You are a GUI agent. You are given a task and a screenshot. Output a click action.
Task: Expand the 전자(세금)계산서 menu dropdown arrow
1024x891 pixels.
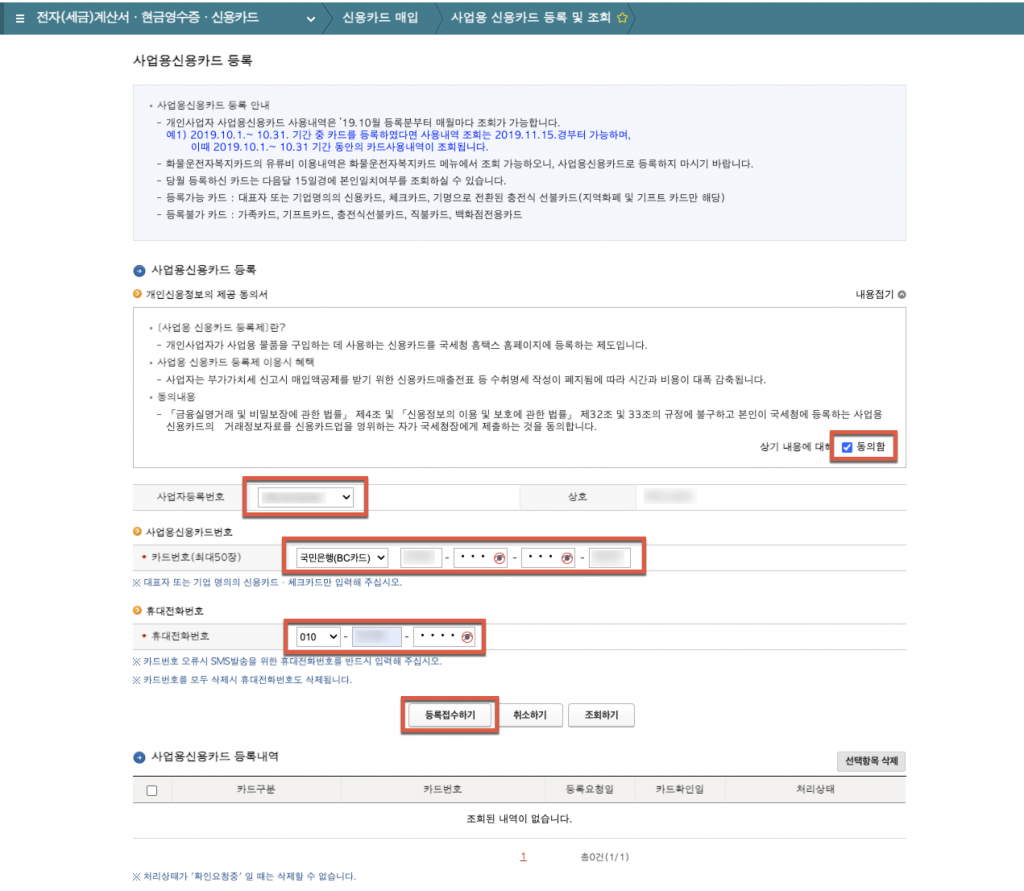click(311, 19)
